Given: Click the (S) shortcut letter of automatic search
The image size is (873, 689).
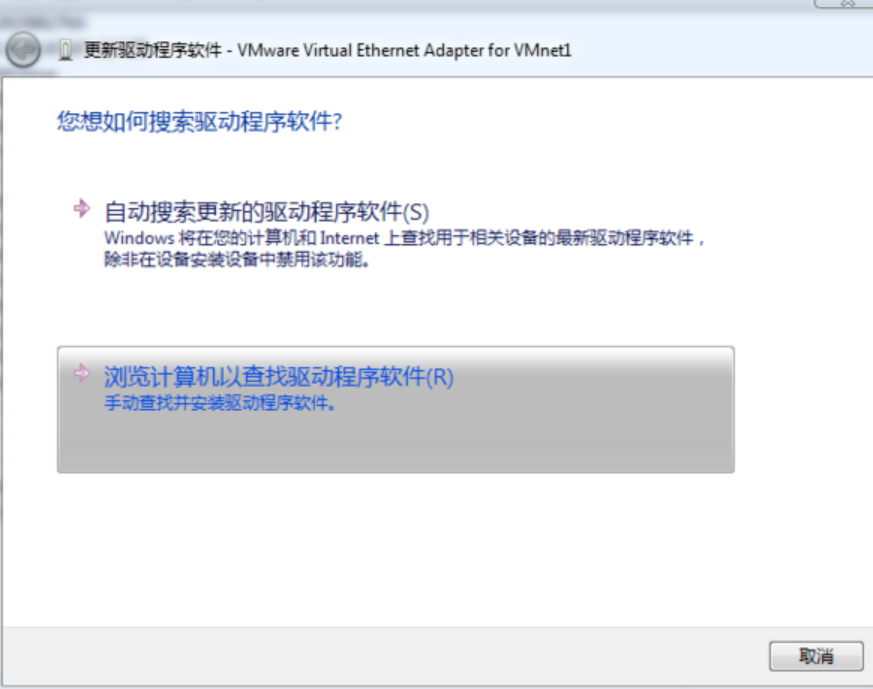Looking at the screenshot, I should pyautogui.click(x=415, y=213).
